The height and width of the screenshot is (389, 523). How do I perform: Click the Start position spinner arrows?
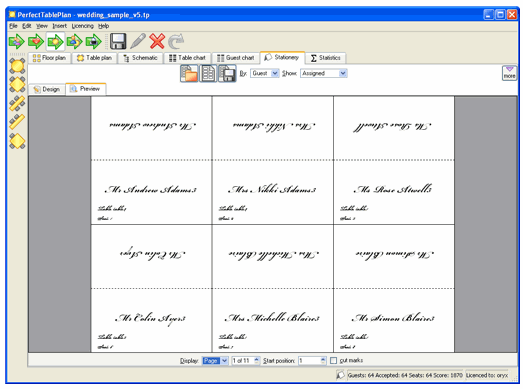pyautogui.click(x=323, y=361)
